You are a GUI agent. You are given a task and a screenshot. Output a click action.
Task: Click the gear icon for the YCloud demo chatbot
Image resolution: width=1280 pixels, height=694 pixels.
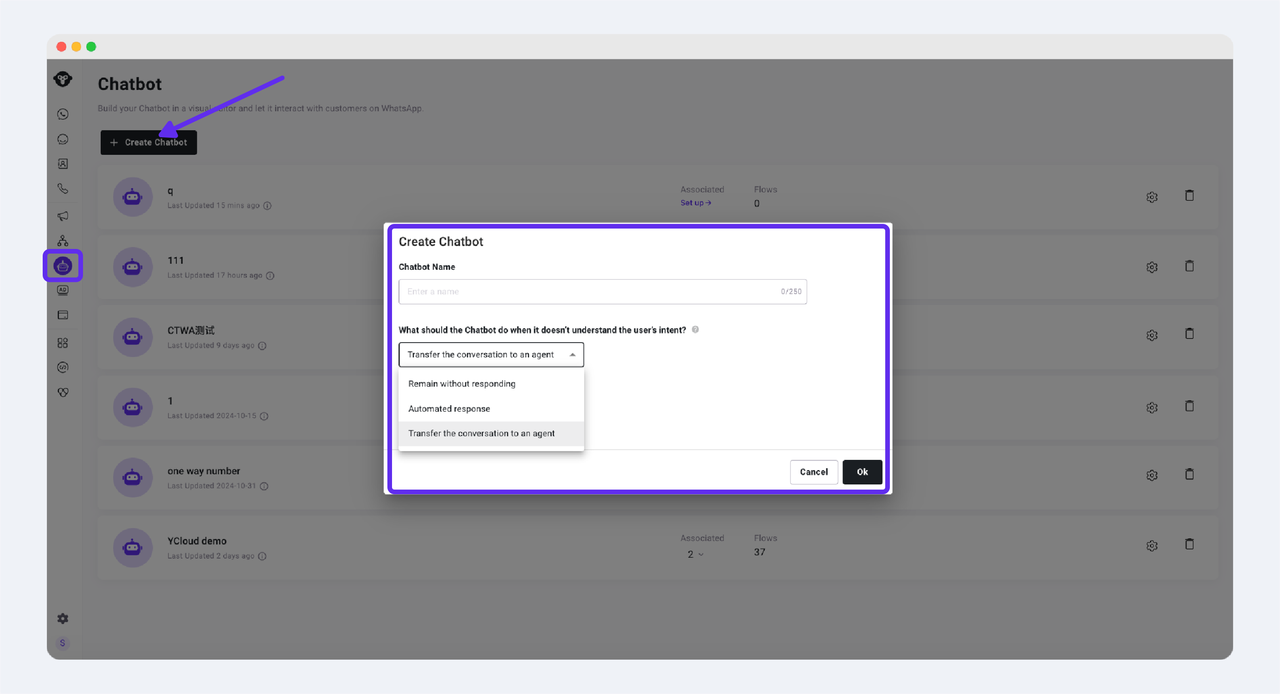(x=1151, y=546)
